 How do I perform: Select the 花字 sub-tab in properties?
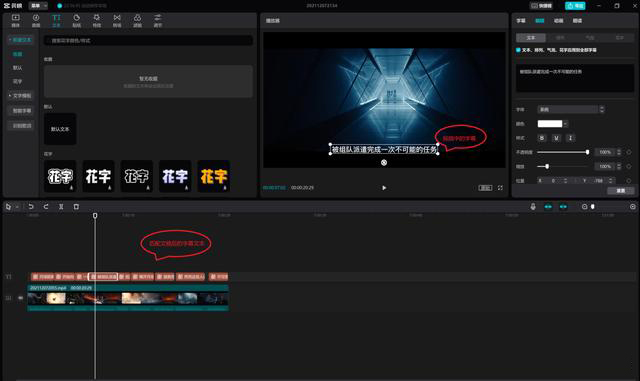(620, 38)
